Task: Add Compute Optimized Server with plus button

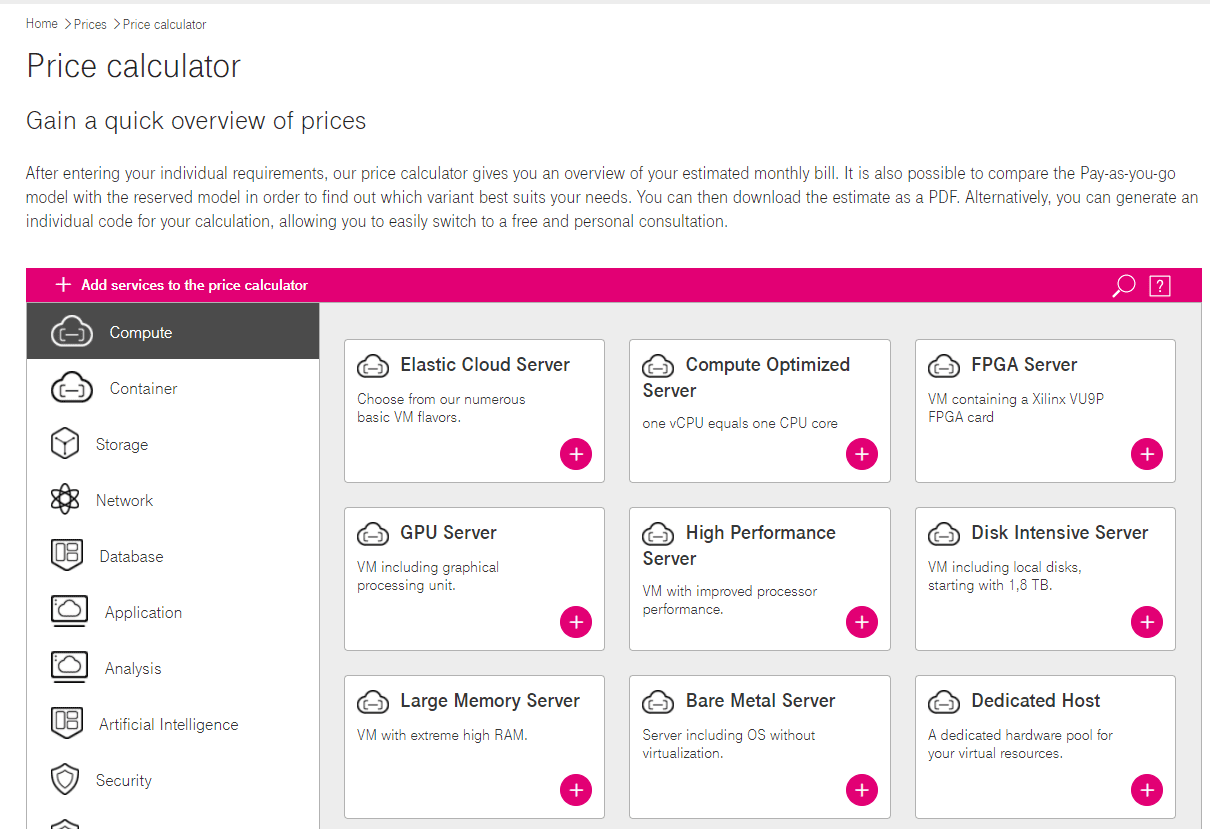Action: point(862,454)
